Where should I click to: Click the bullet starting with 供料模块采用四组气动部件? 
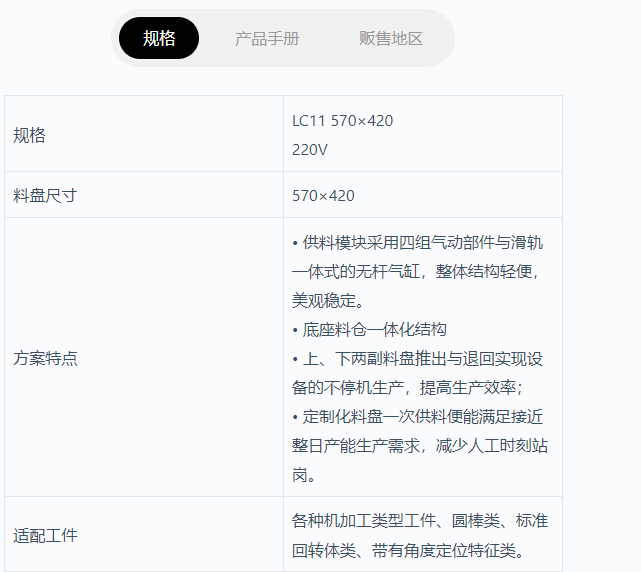point(418,242)
